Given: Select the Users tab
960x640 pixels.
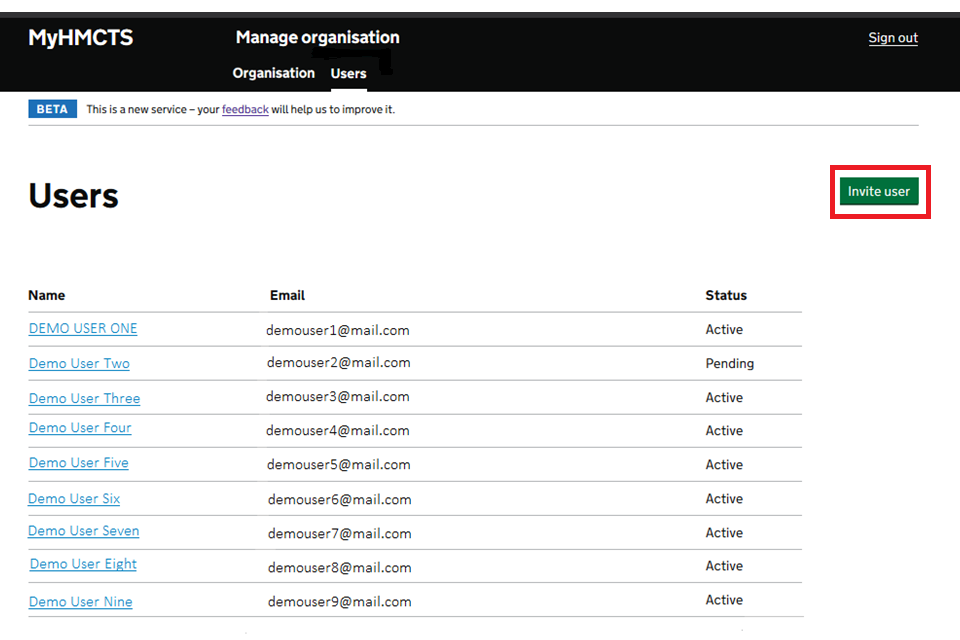Looking at the screenshot, I should (348, 74).
